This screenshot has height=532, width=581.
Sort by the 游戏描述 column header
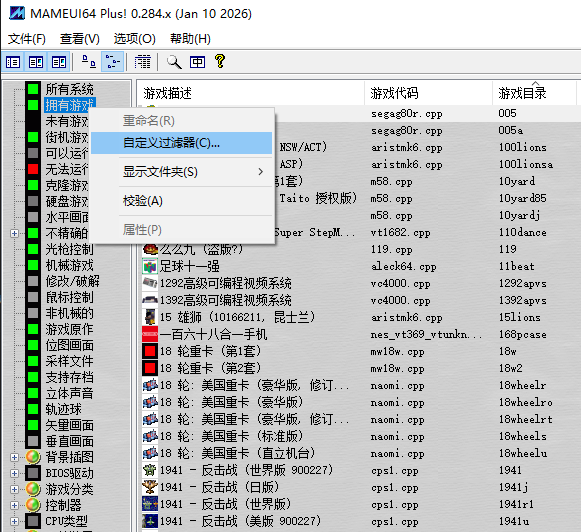(x=250, y=93)
